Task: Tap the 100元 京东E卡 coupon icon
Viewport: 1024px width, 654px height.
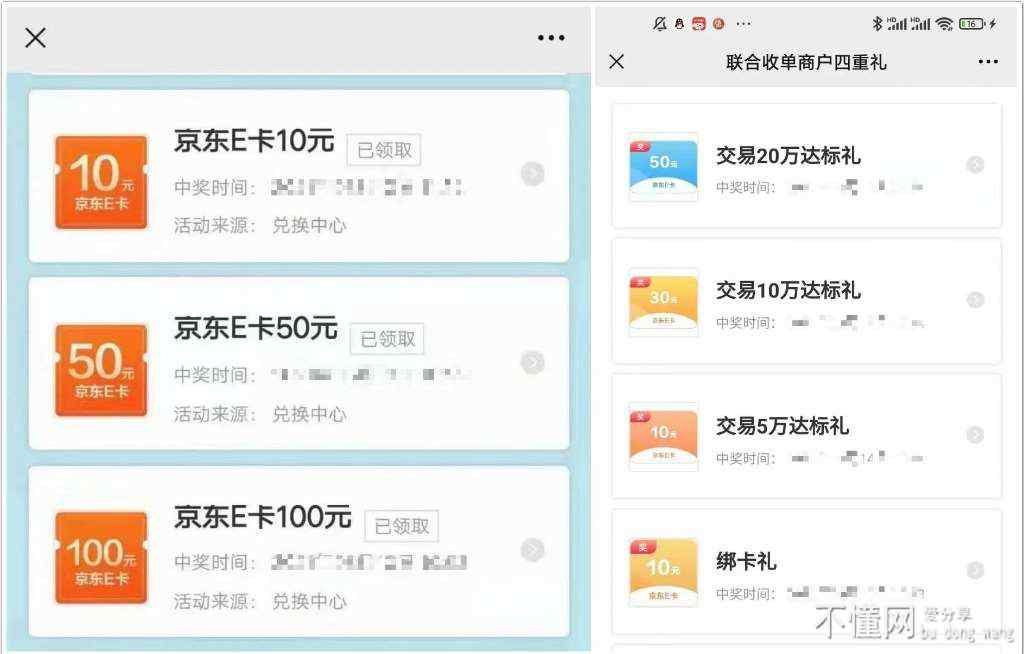Action: [x=101, y=558]
